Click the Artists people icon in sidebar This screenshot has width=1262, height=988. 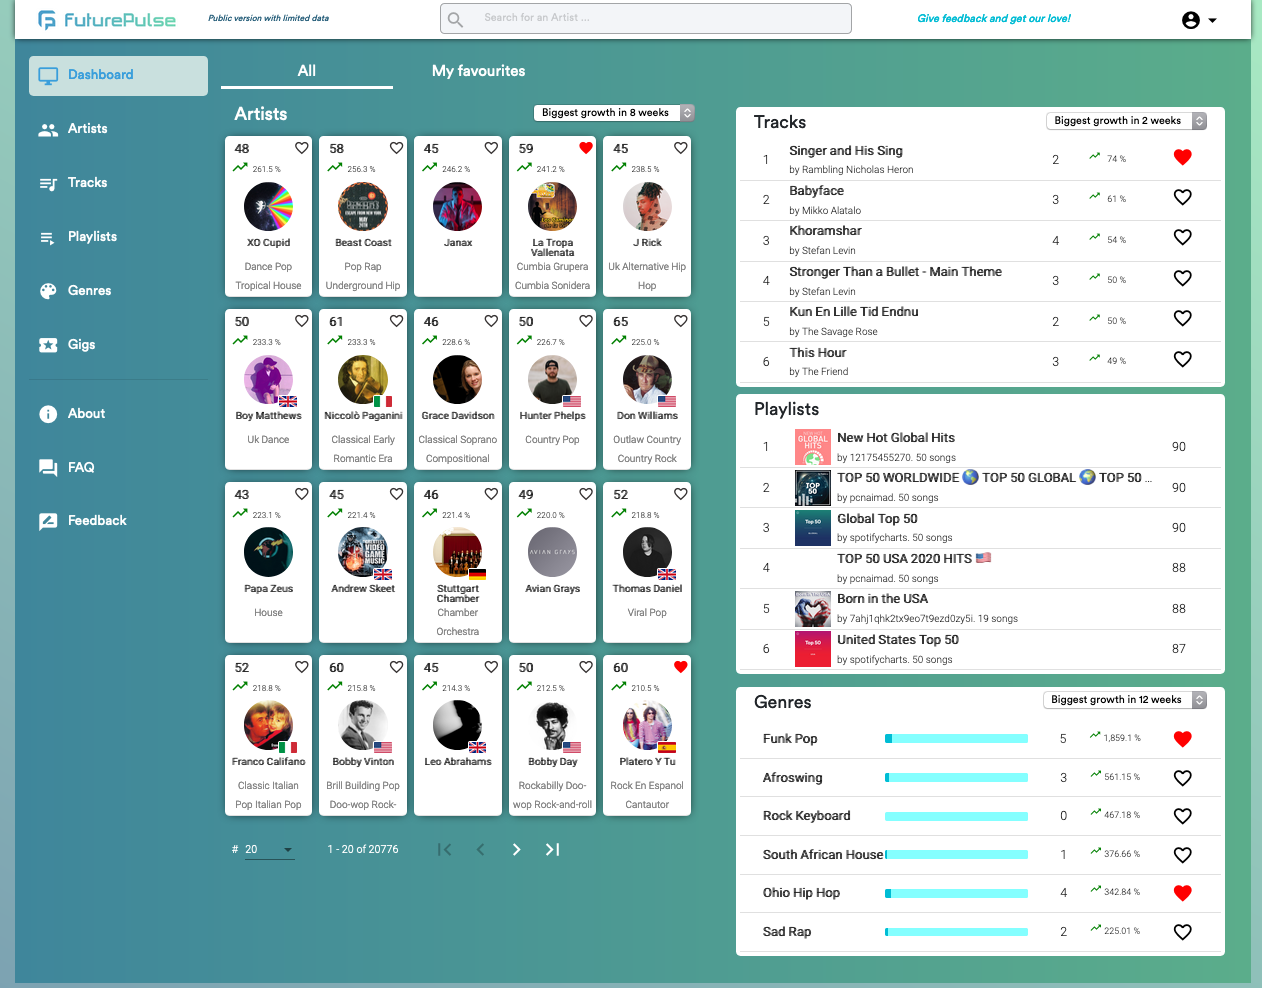coord(48,130)
